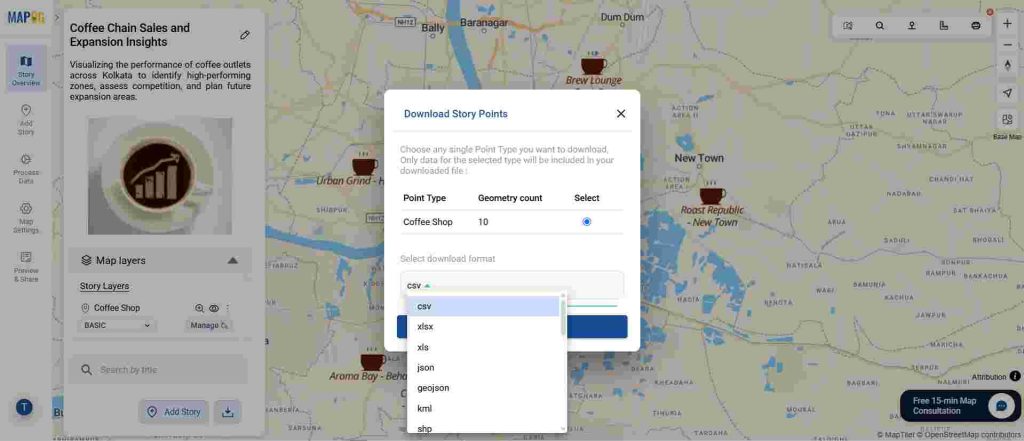The image size is (1024, 441).
Task: Choose shp from the format list
Action: click(483, 428)
